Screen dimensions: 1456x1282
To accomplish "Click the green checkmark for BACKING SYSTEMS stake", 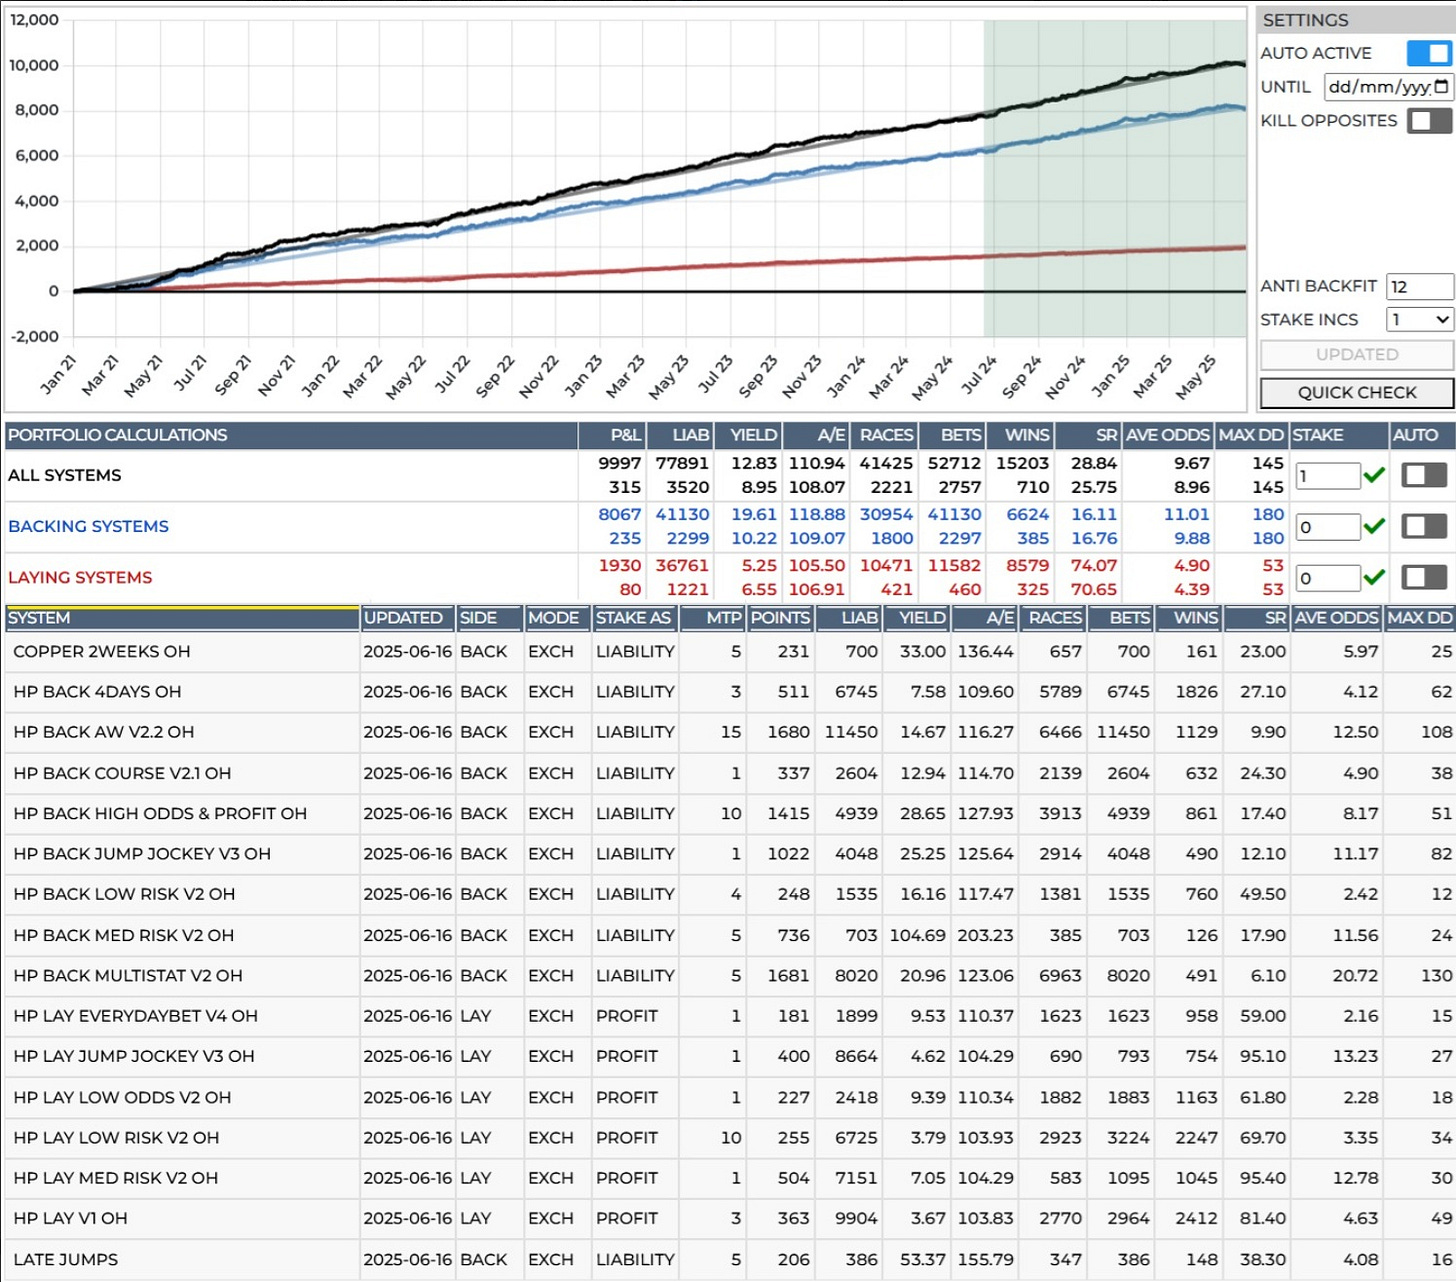I will pos(1374,526).
